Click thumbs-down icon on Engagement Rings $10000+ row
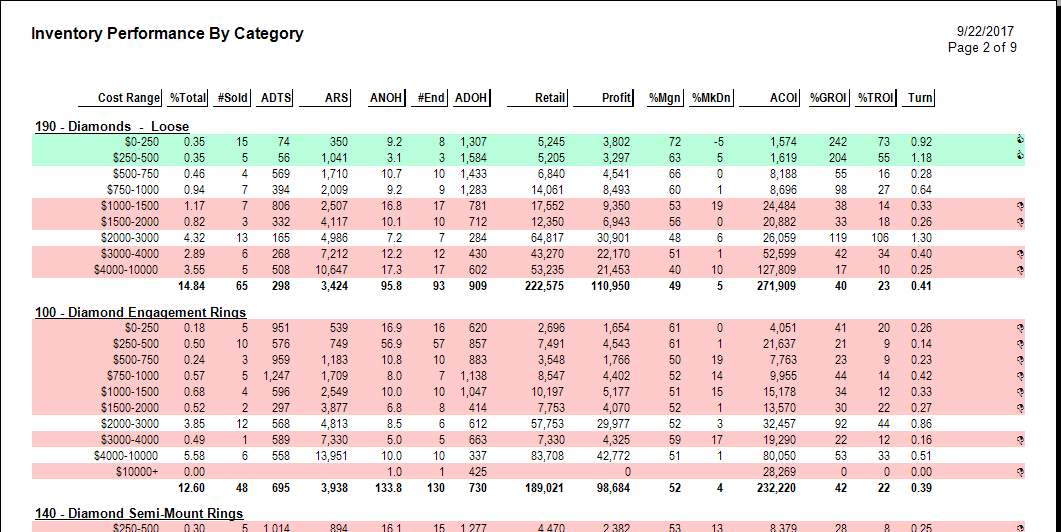Viewport: 1061px width, 532px height. pos(1020,471)
